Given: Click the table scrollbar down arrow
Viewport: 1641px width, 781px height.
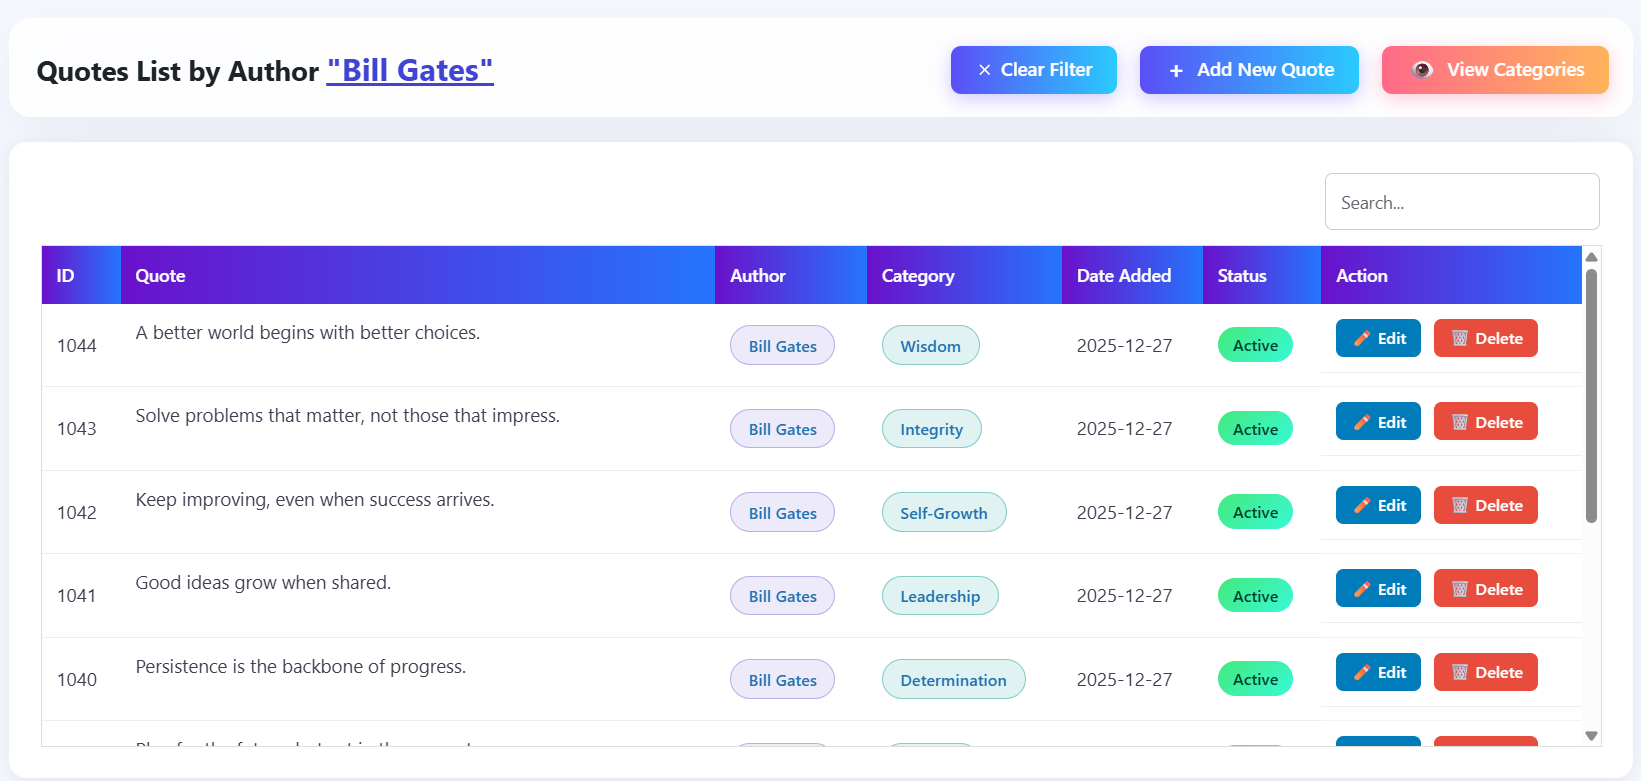Looking at the screenshot, I should tap(1591, 736).
